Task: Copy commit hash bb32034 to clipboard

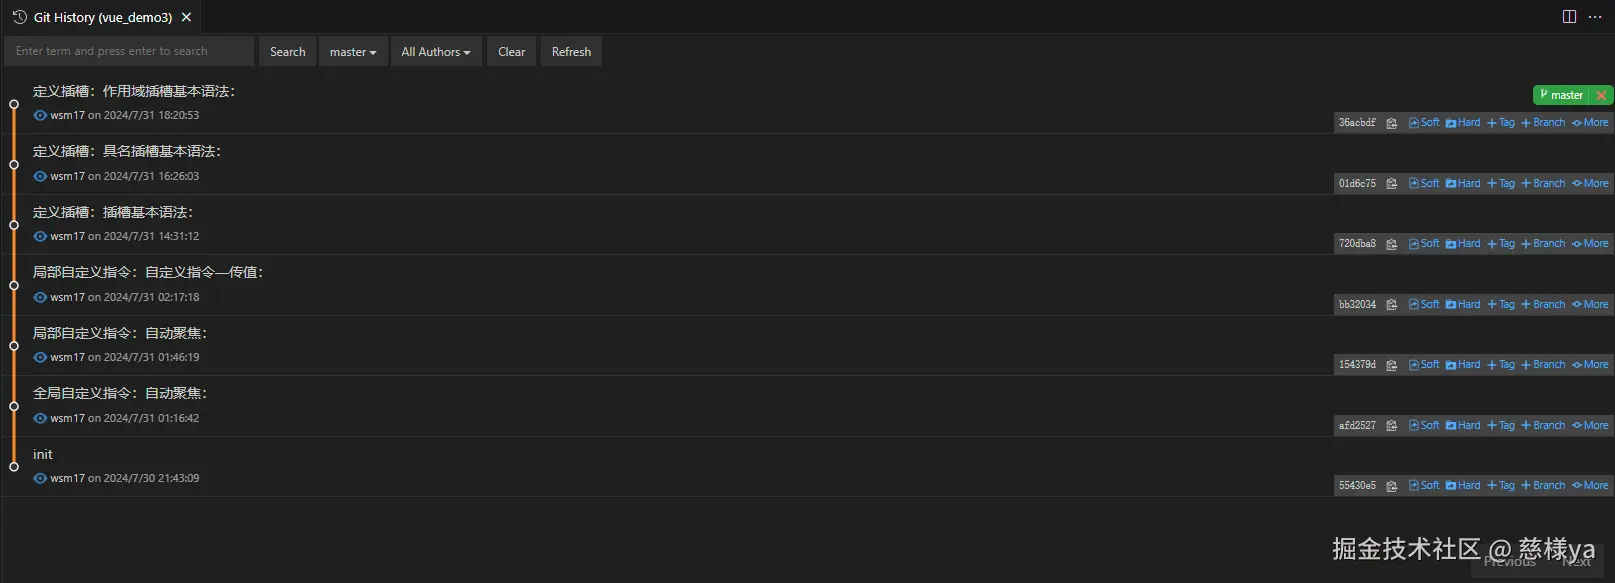Action: coord(1391,305)
